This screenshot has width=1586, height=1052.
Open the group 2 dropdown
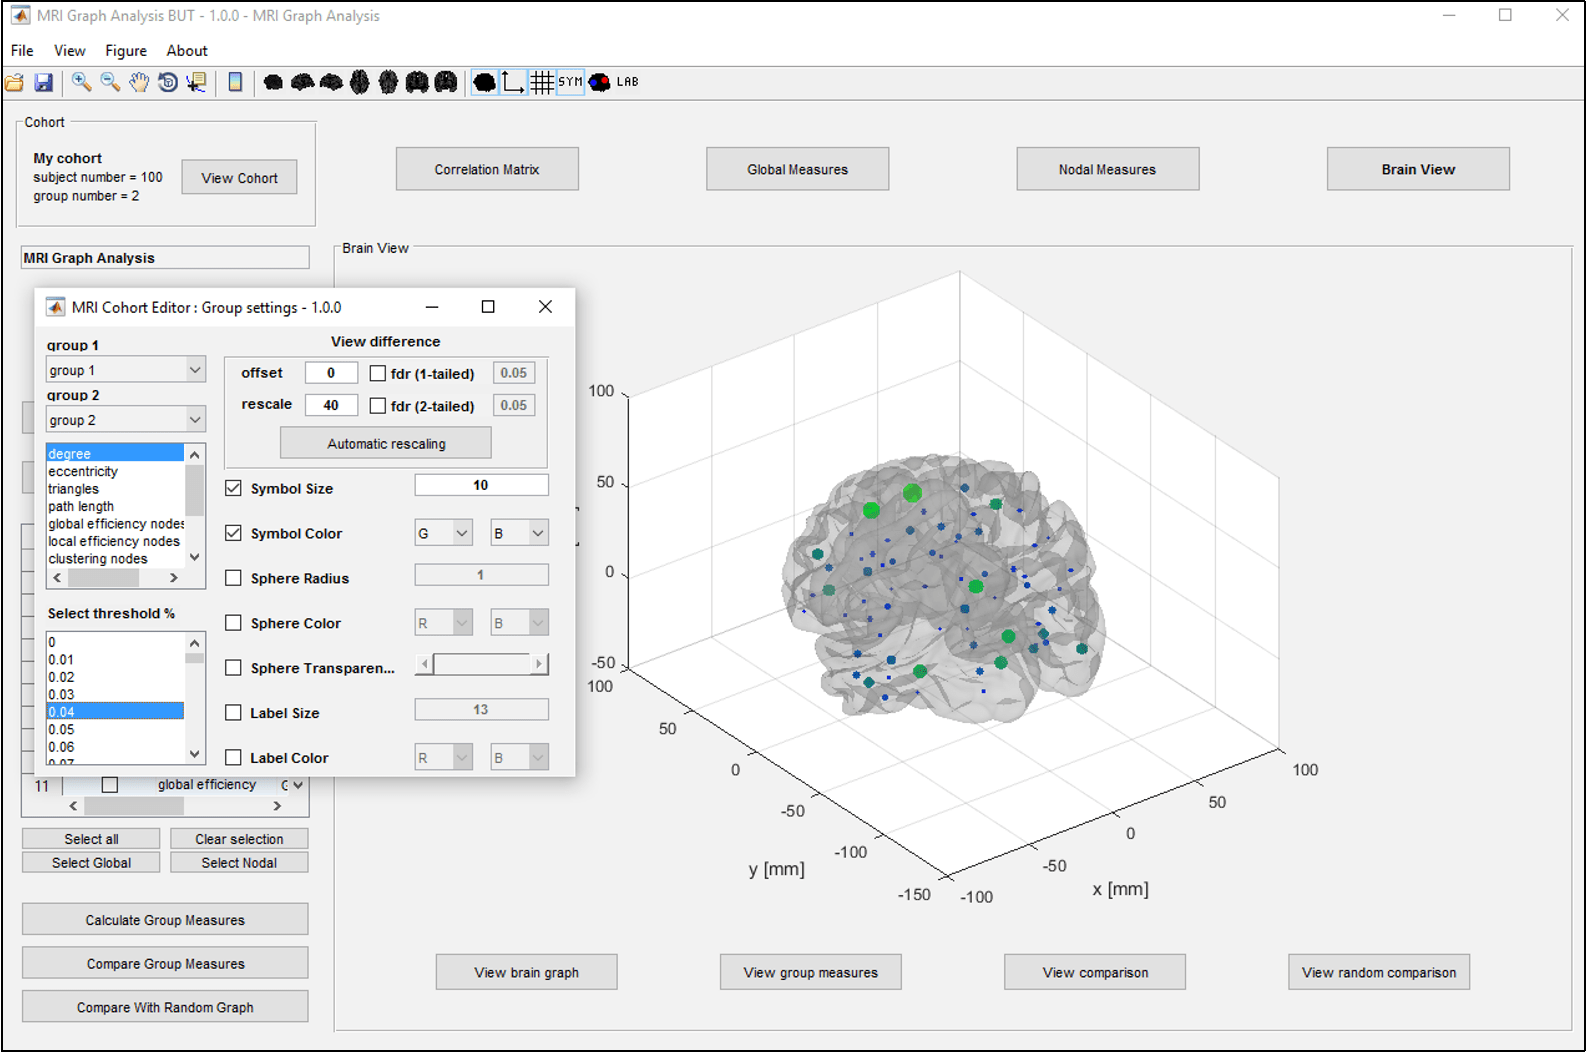pos(126,420)
